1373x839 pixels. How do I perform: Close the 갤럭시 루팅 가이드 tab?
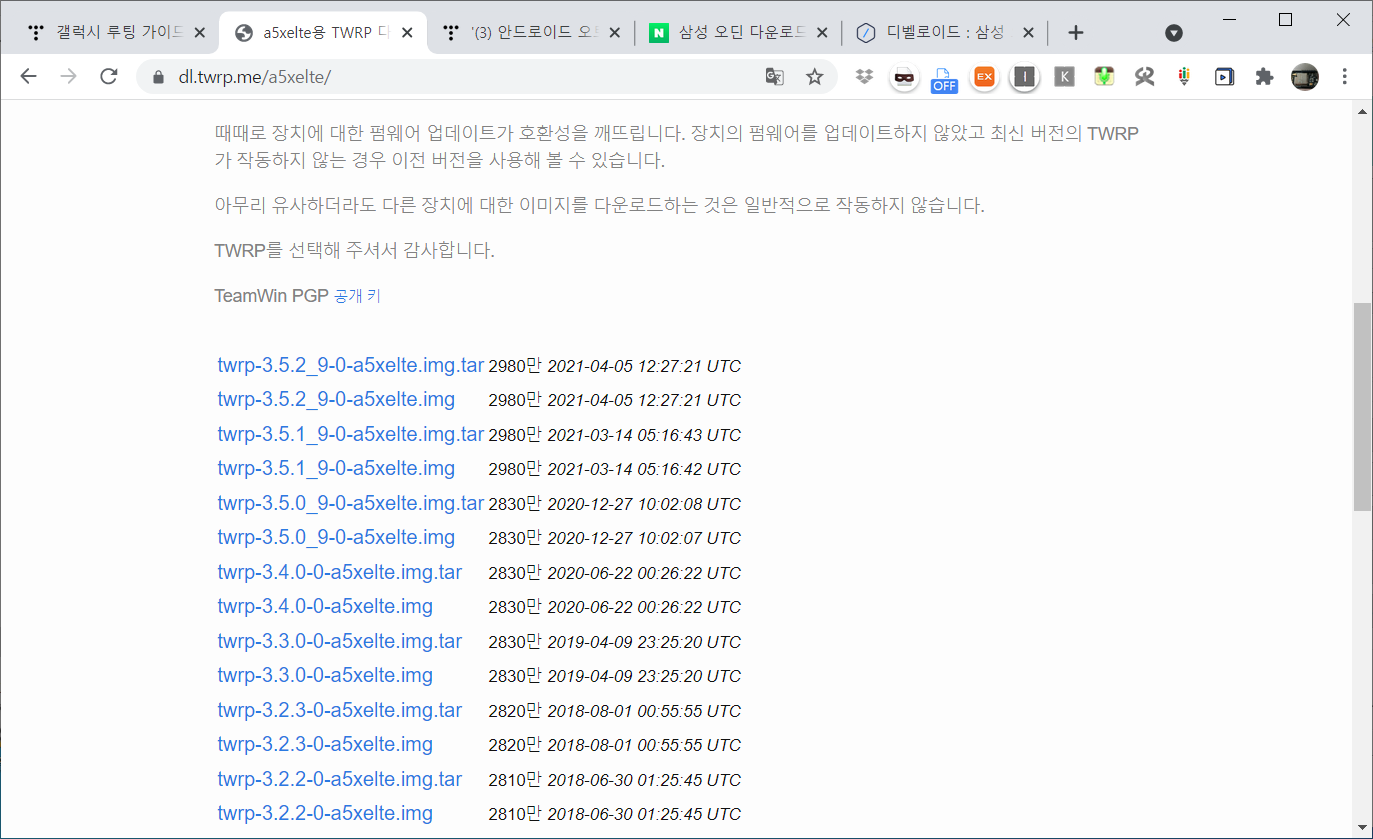(x=200, y=33)
